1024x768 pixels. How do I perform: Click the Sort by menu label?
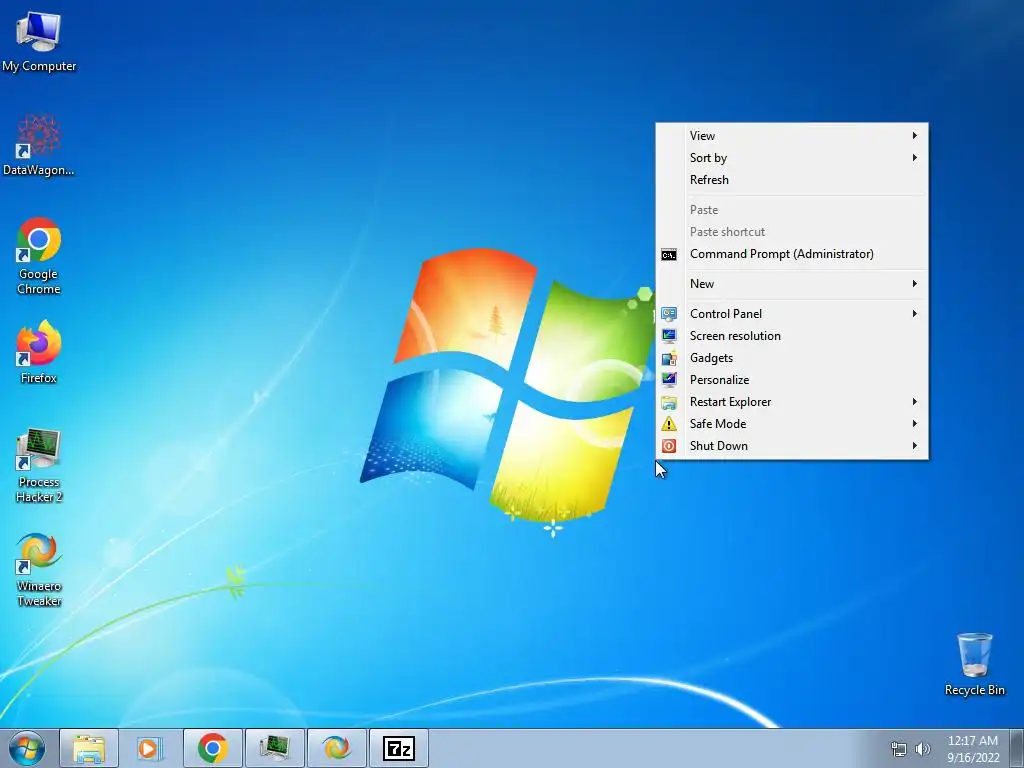coord(708,158)
